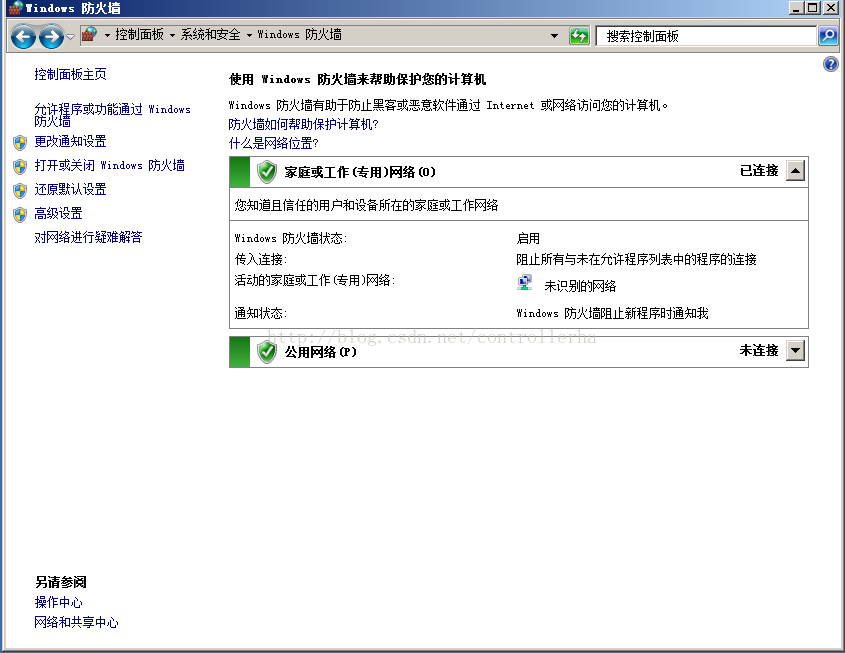Open the dropdown arrow before Windows 防火墙 breadcrumb
This screenshot has width=845, height=653.
[x=250, y=36]
